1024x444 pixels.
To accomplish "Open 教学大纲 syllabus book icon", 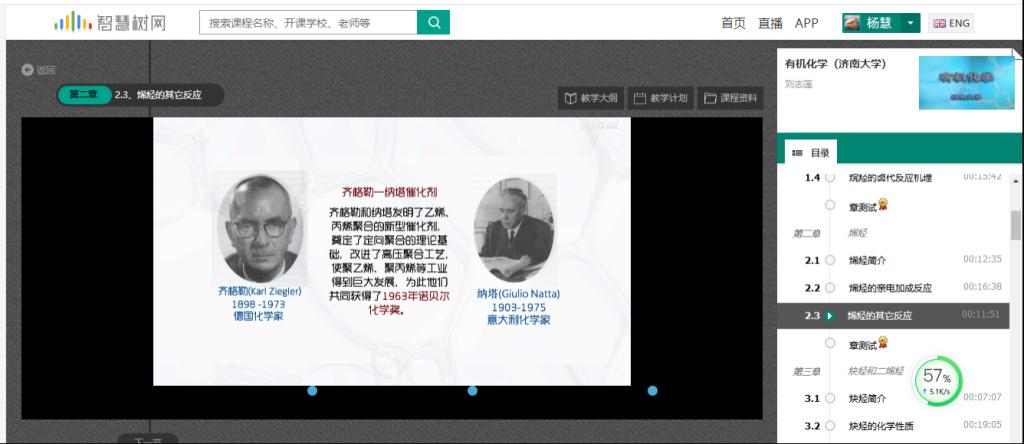I will (570, 98).
